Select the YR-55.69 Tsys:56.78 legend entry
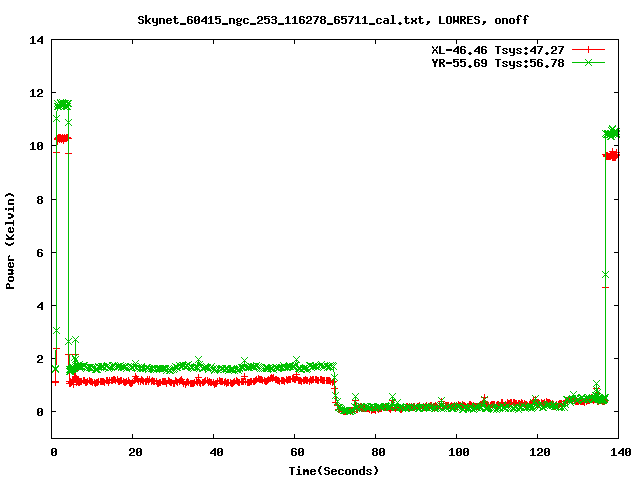640x480 pixels. click(498, 63)
